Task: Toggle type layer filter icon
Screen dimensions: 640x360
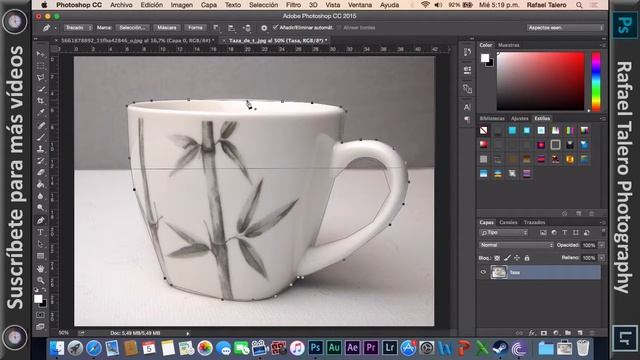Action: coord(564,233)
